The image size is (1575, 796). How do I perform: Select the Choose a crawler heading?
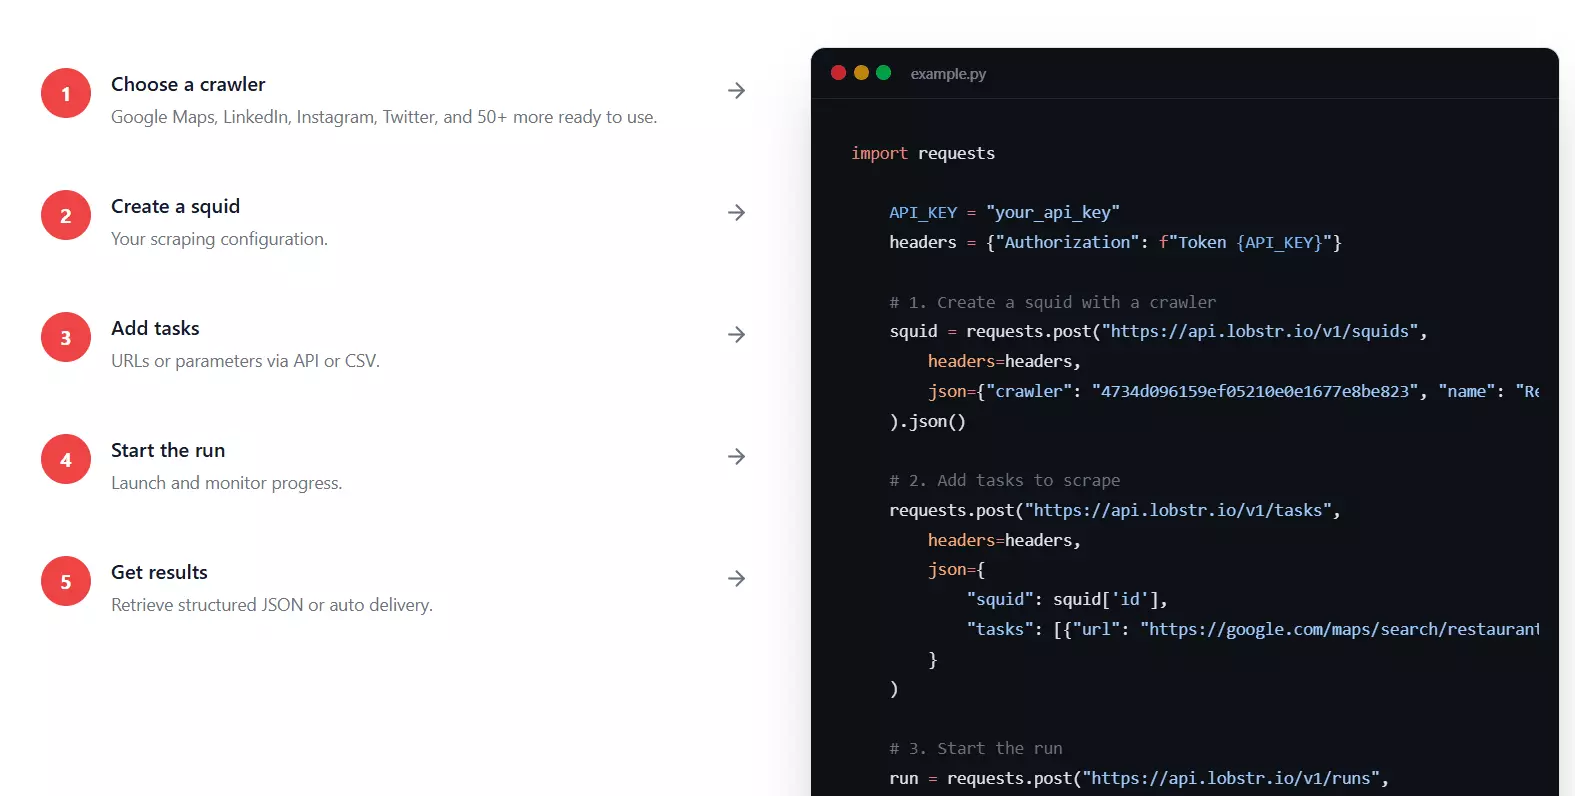(188, 85)
